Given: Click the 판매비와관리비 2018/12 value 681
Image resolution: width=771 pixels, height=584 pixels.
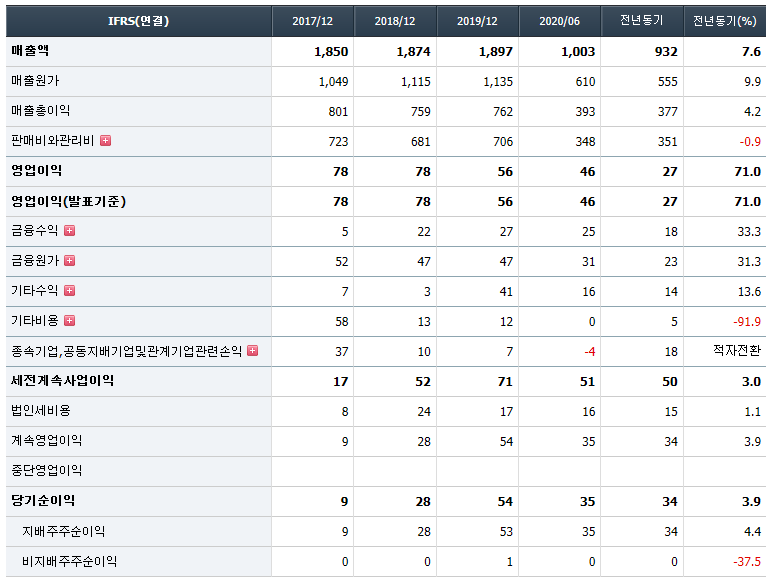Looking at the screenshot, I should (421, 142).
